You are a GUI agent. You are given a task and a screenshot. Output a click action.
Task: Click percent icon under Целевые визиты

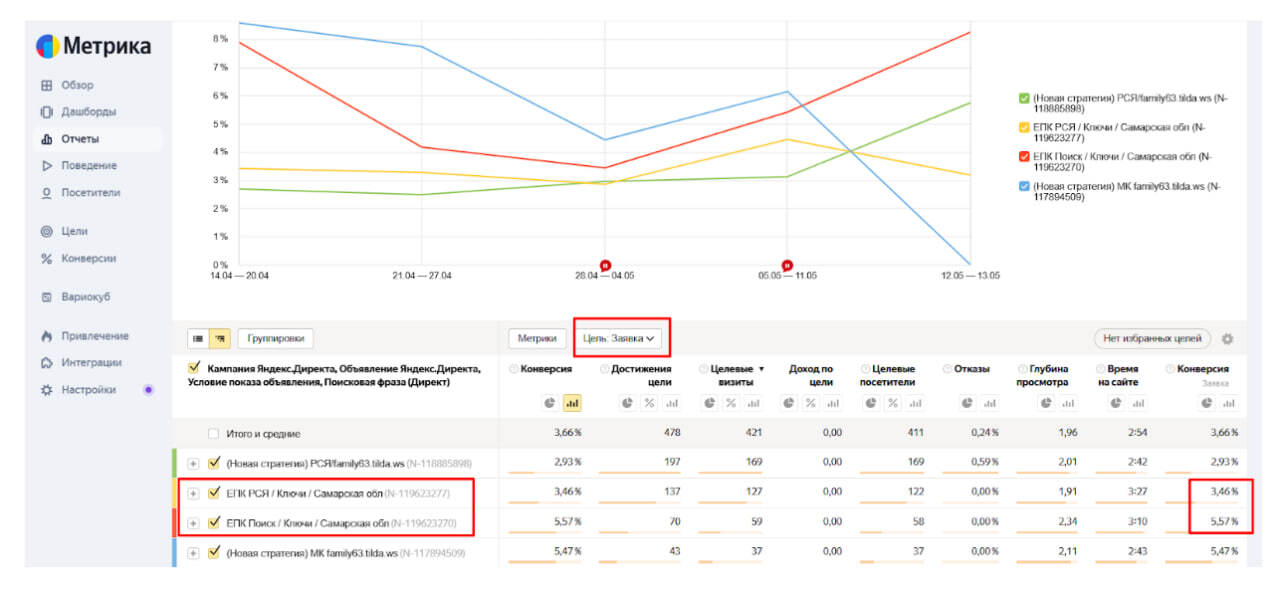[732, 403]
